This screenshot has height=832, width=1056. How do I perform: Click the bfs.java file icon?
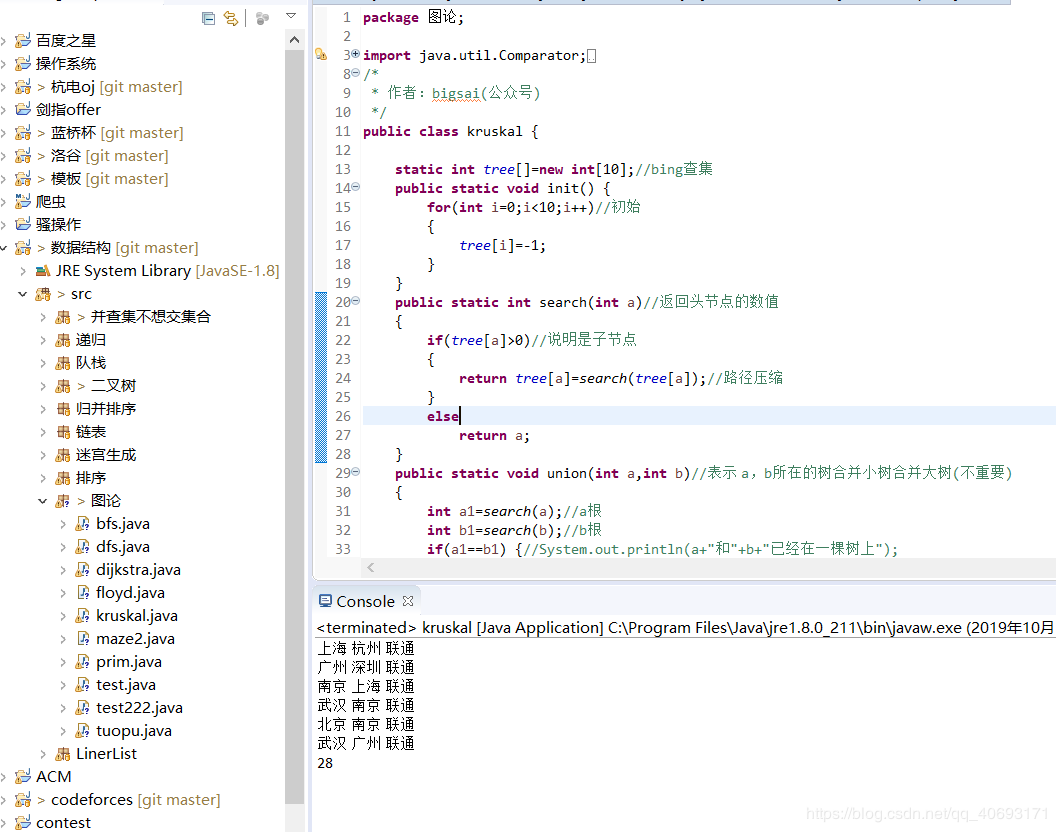pos(82,524)
